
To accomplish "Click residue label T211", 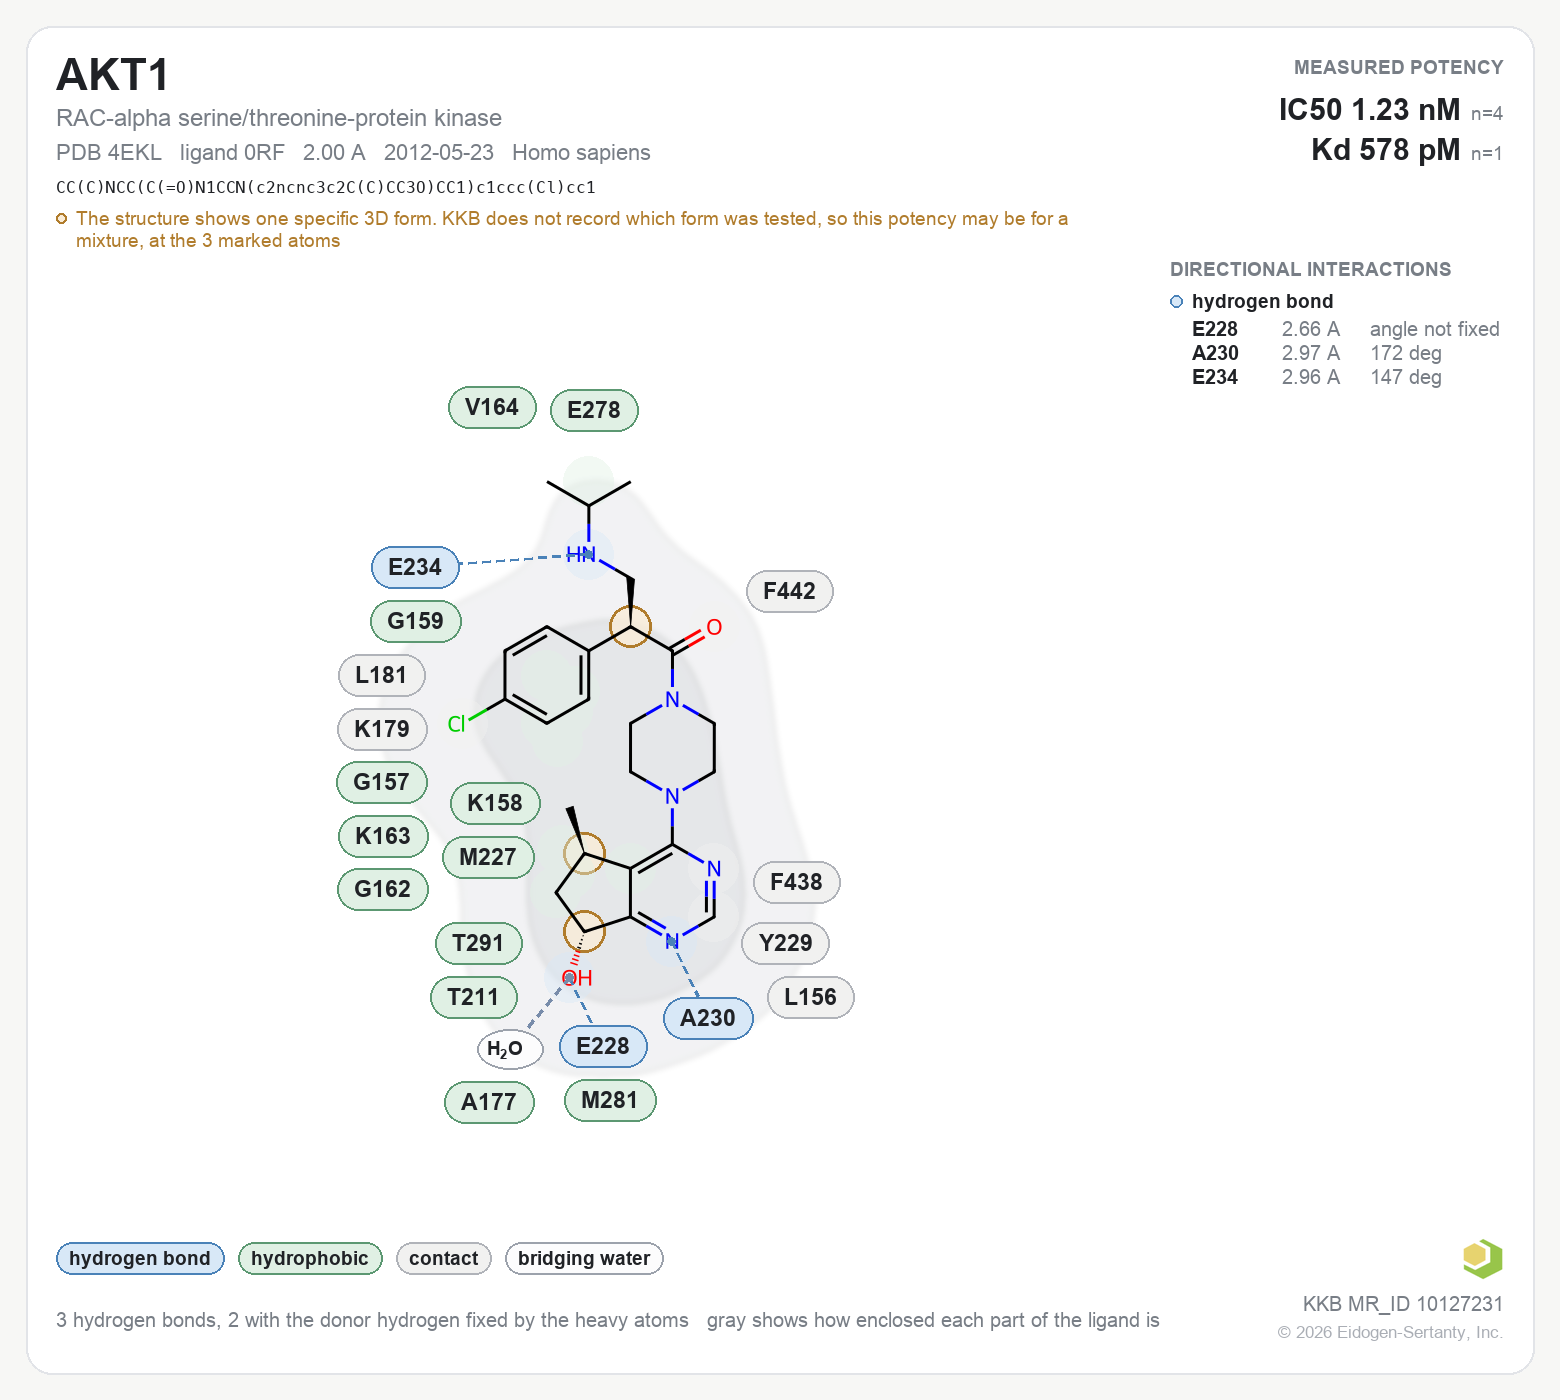I will coord(473,997).
